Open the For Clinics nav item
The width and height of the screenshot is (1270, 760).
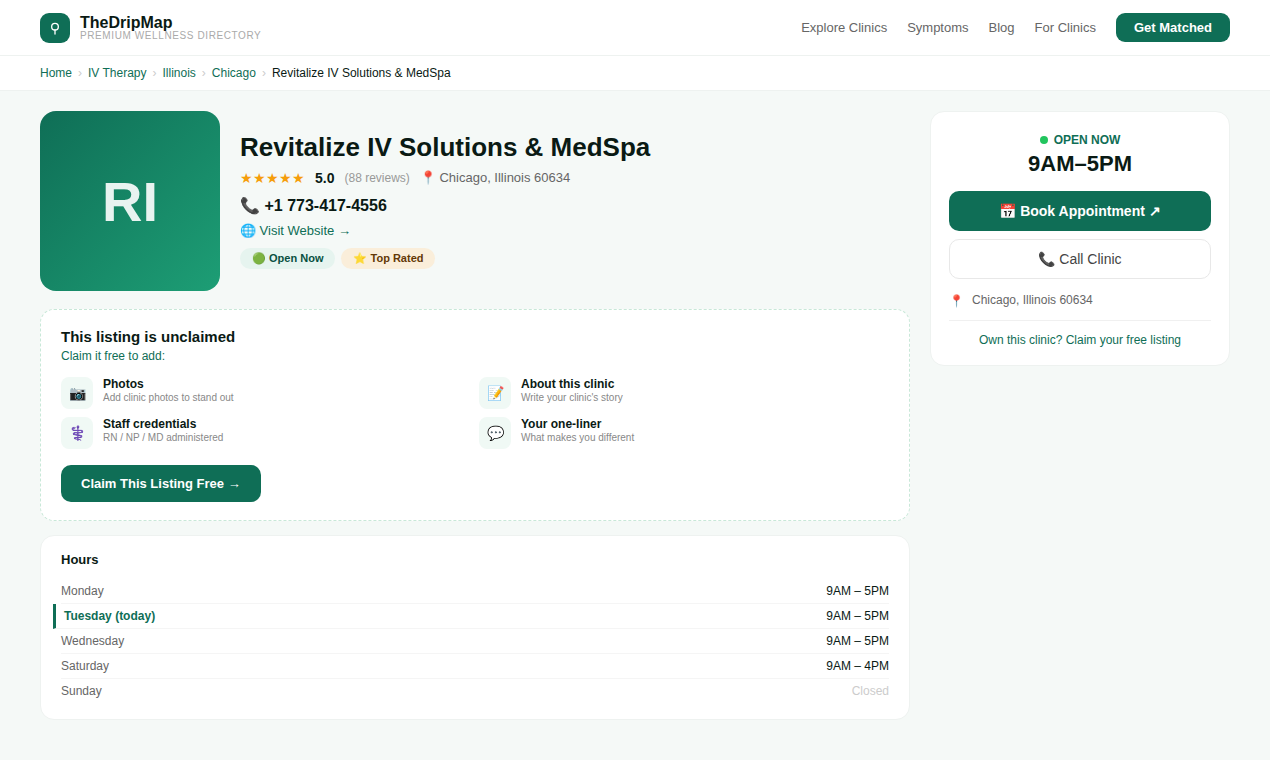point(1065,28)
